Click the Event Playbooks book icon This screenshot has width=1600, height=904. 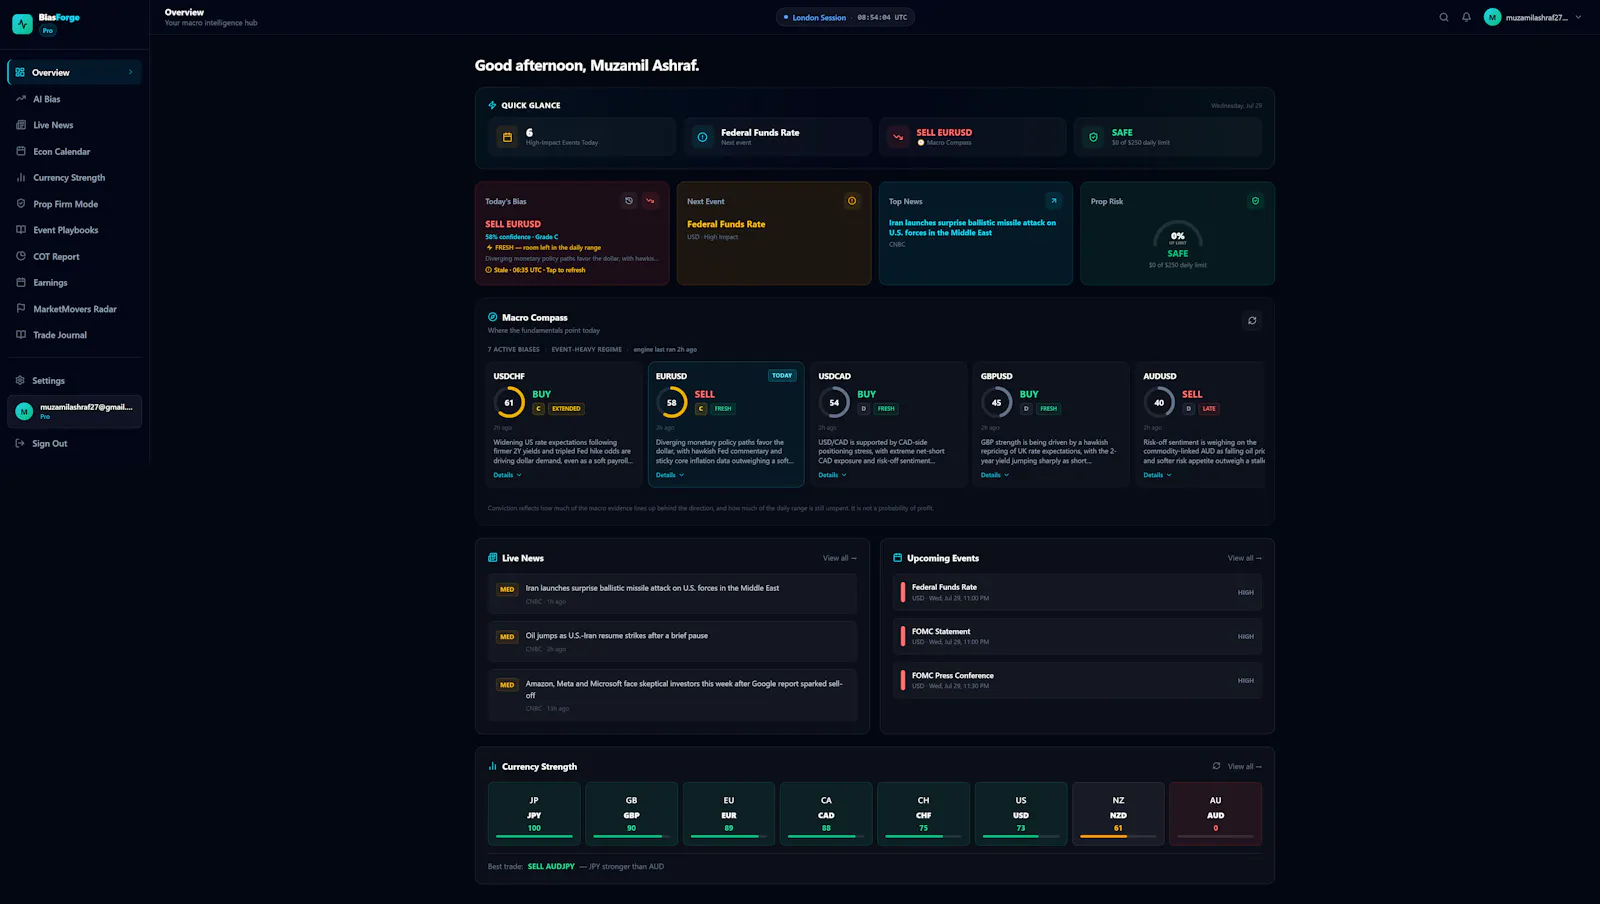(20, 230)
